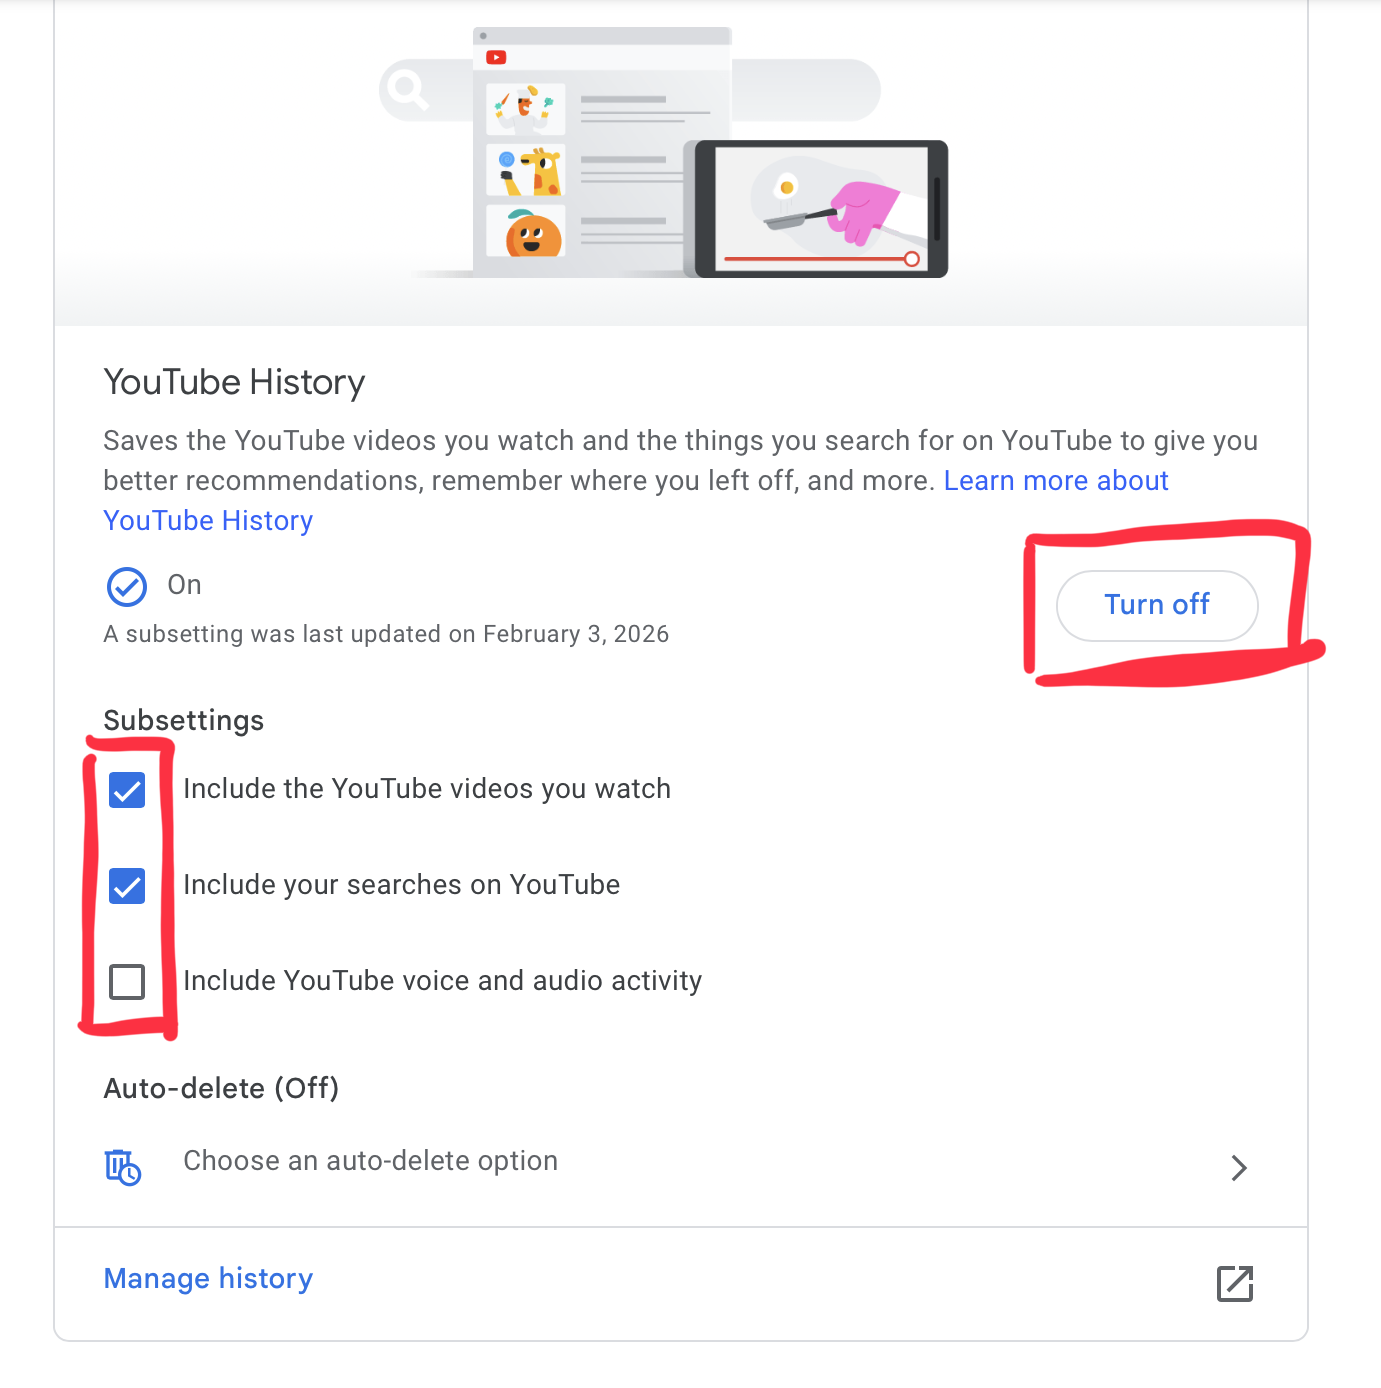Click the pumpkin character thumbnail in the illustration
The image size is (1381, 1388).
pos(525,232)
